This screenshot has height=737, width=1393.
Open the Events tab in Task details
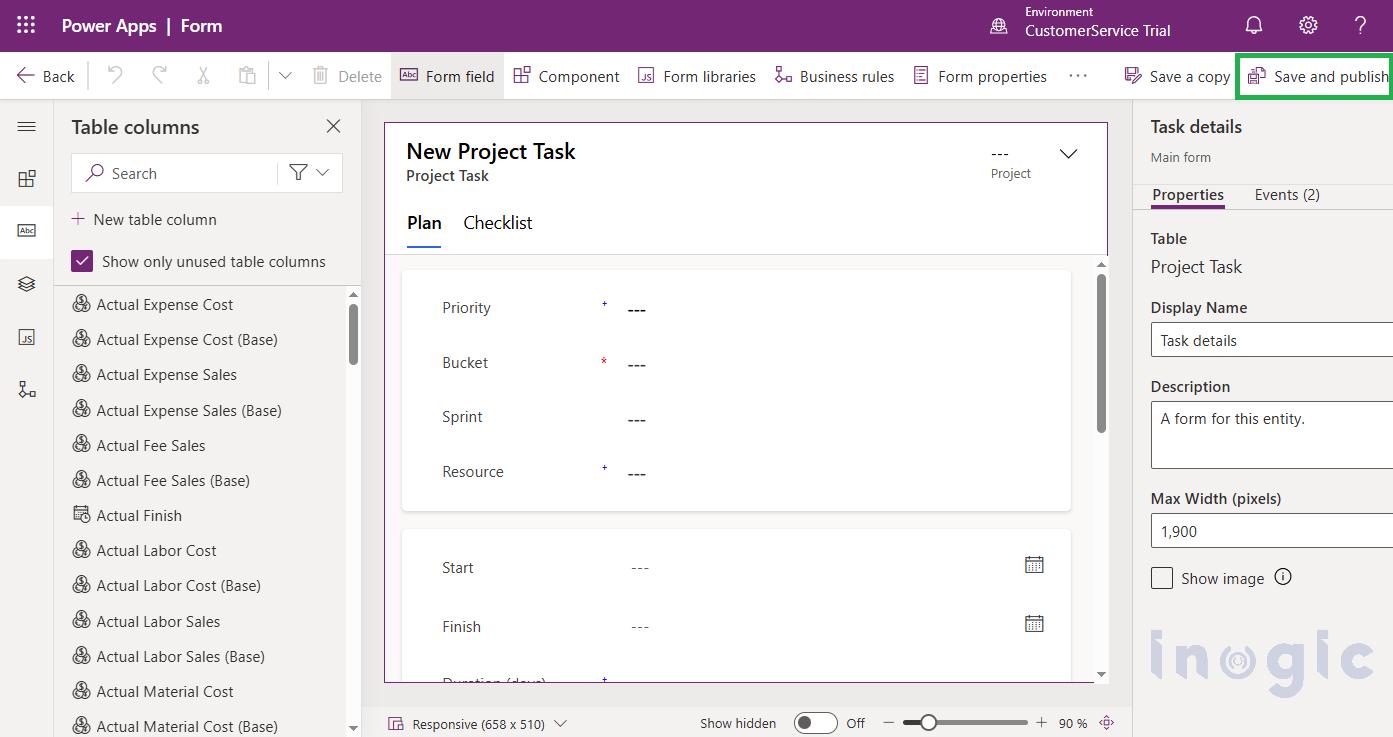1287,195
